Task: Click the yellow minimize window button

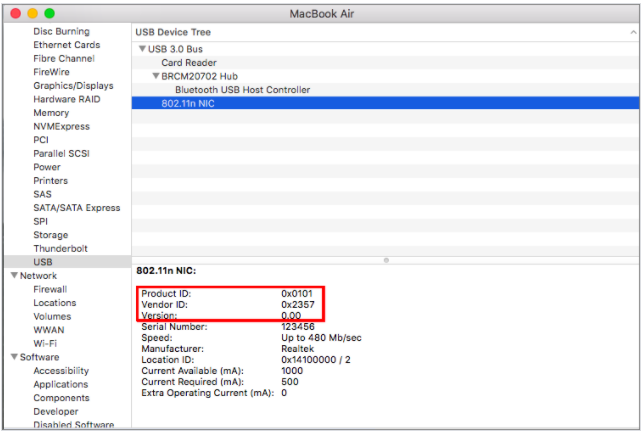Action: point(31,12)
